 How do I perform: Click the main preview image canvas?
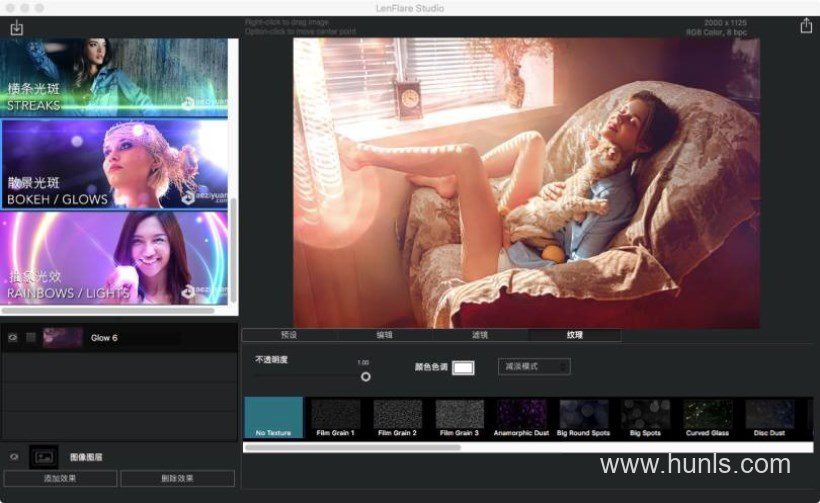[526, 183]
